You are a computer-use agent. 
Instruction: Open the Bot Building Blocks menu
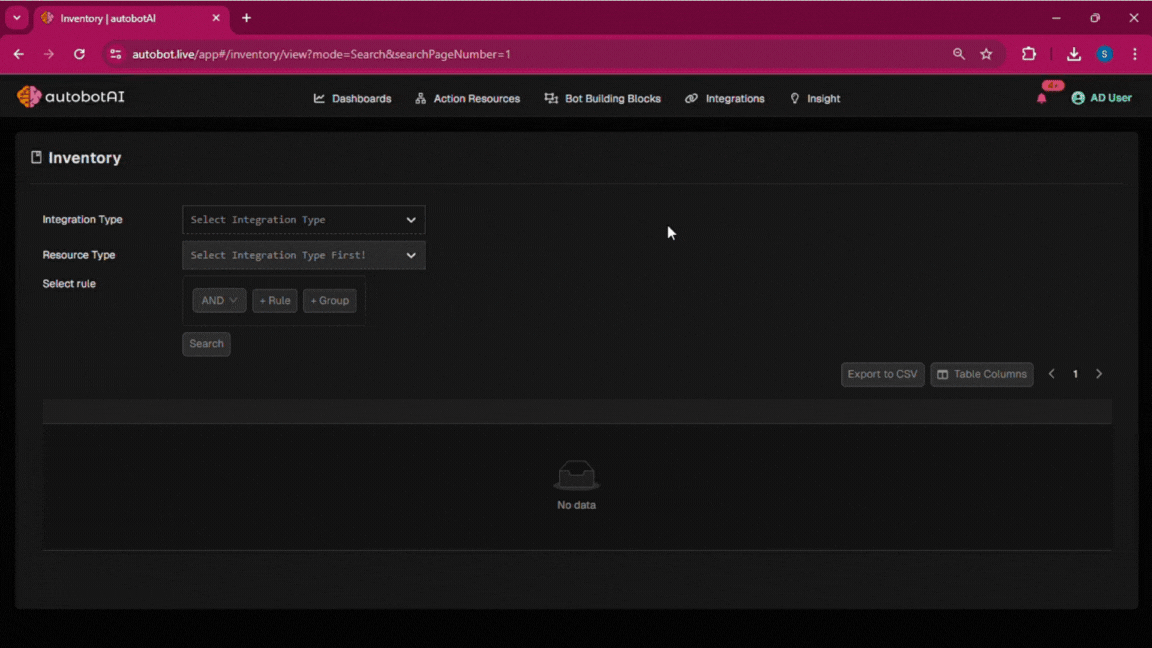(x=602, y=98)
